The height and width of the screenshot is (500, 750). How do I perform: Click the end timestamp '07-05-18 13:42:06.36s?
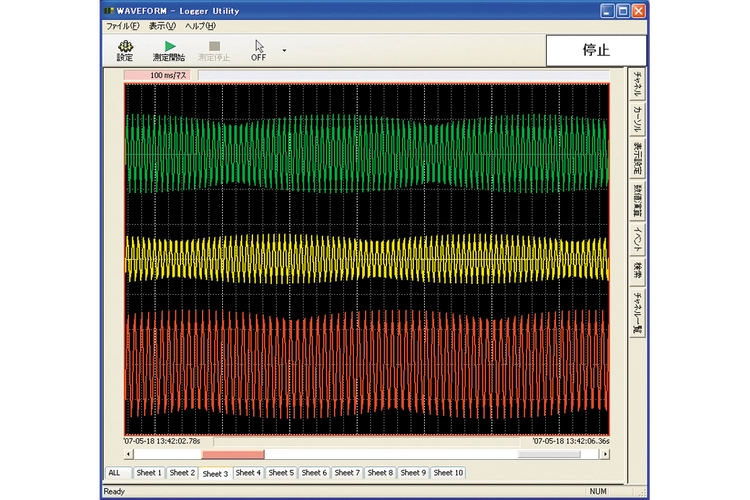pos(571,441)
